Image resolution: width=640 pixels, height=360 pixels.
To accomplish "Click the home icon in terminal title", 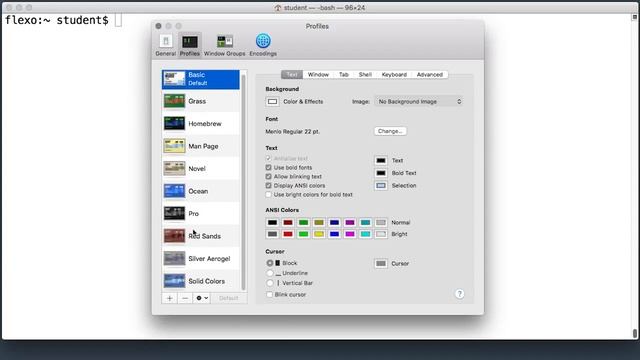I will (x=278, y=8).
